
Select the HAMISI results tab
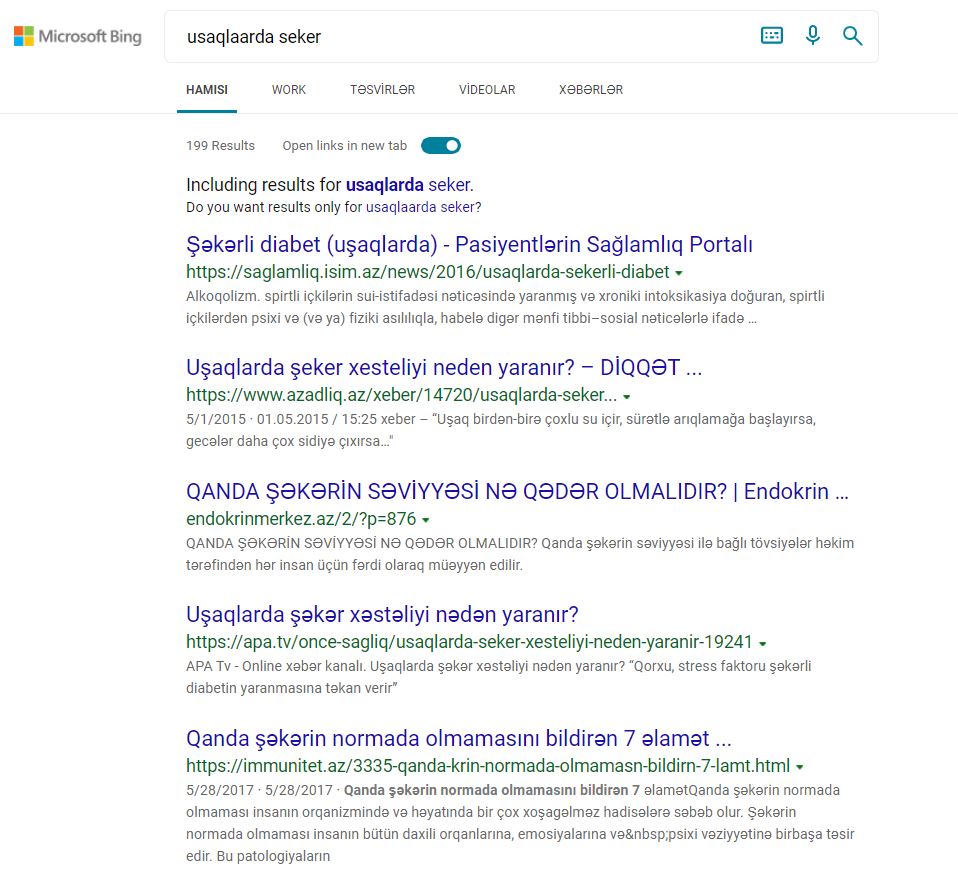coord(206,89)
